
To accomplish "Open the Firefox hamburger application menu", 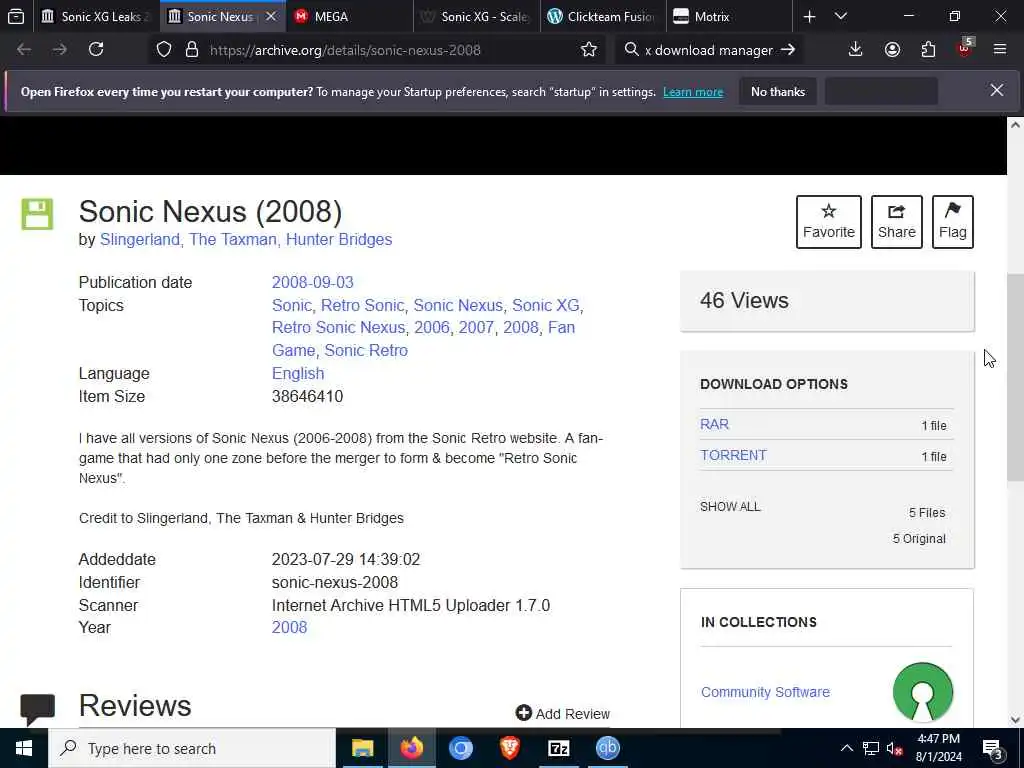I will coord(1000,49).
